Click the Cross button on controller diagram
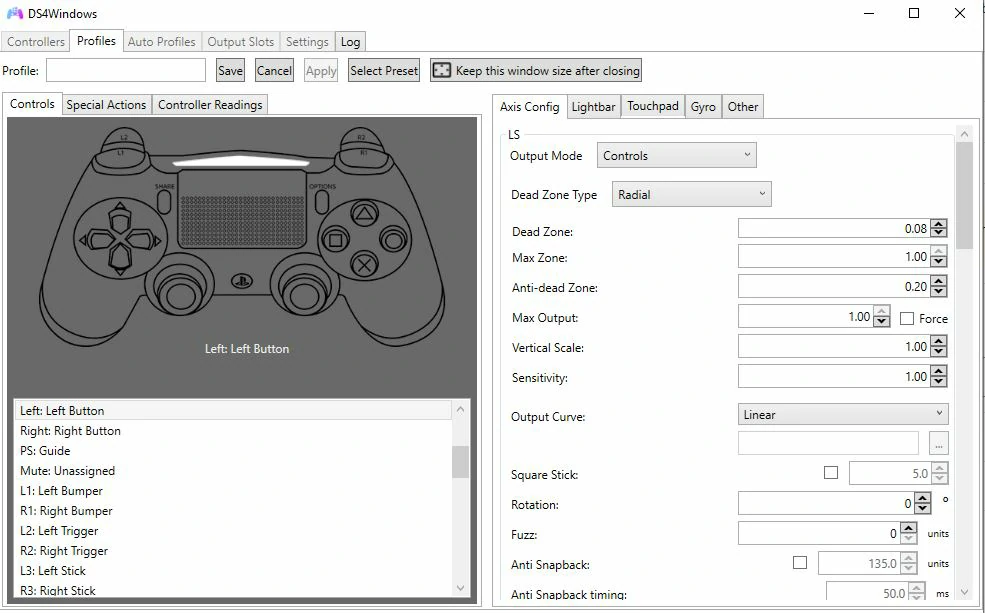The height and width of the screenshot is (613, 985). (x=363, y=265)
